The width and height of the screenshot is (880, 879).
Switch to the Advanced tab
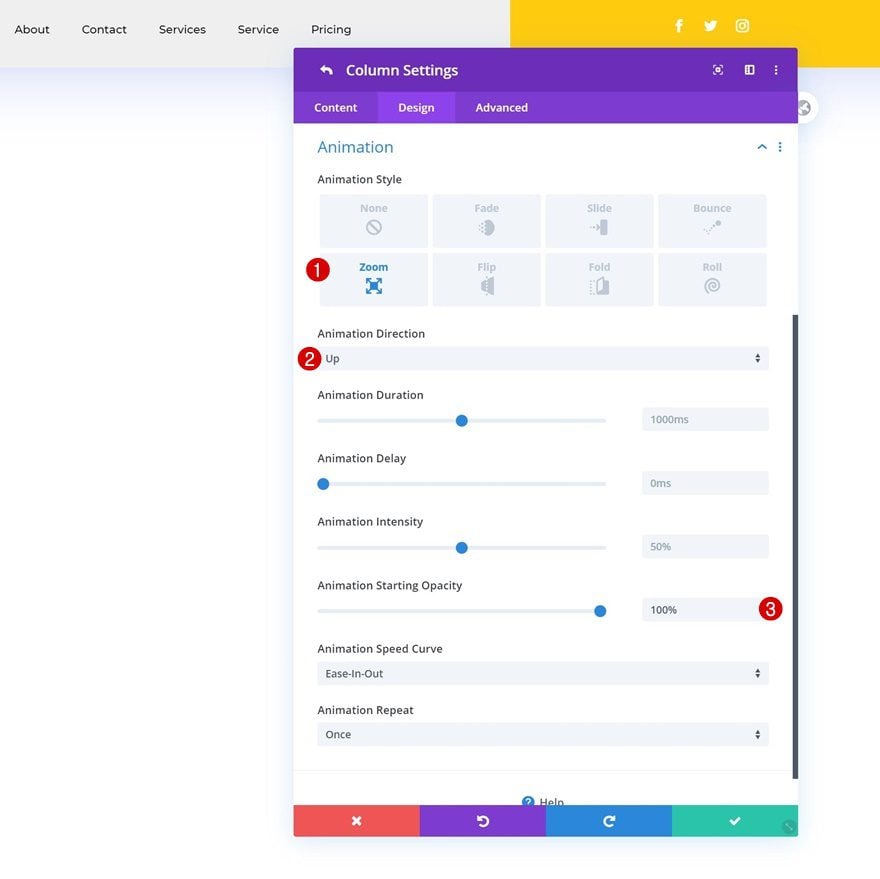coord(501,108)
